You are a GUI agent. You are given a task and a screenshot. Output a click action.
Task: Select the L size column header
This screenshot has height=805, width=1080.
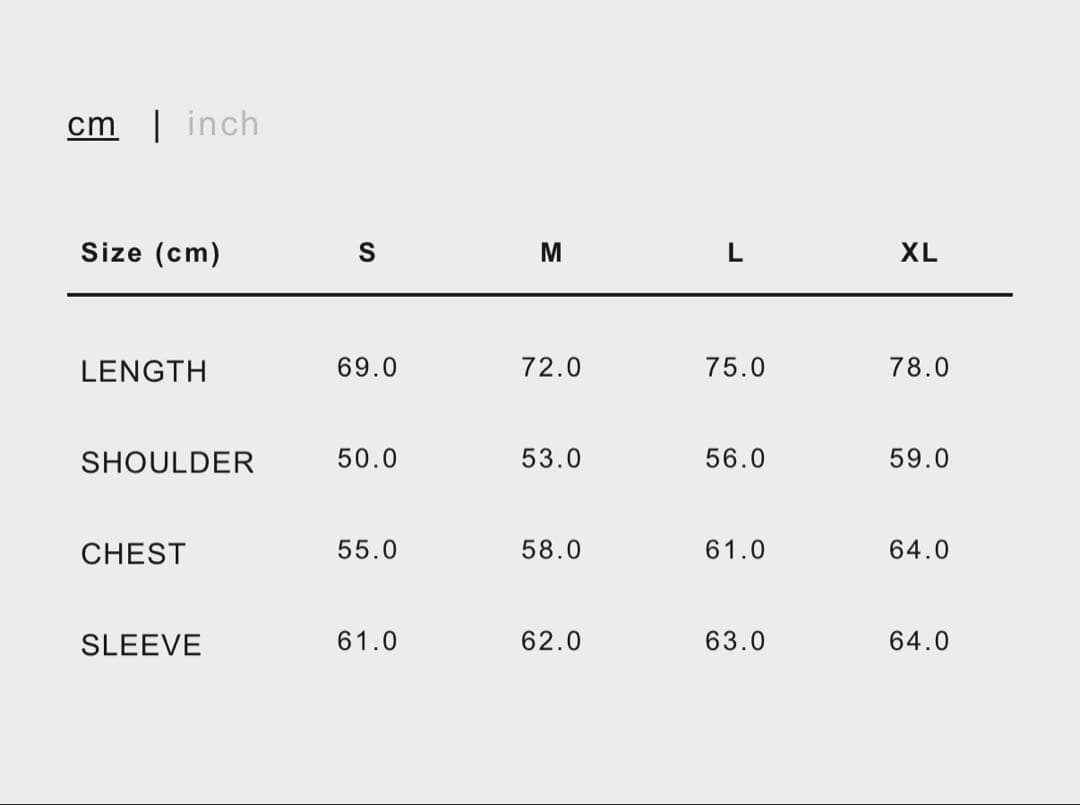[735, 253]
